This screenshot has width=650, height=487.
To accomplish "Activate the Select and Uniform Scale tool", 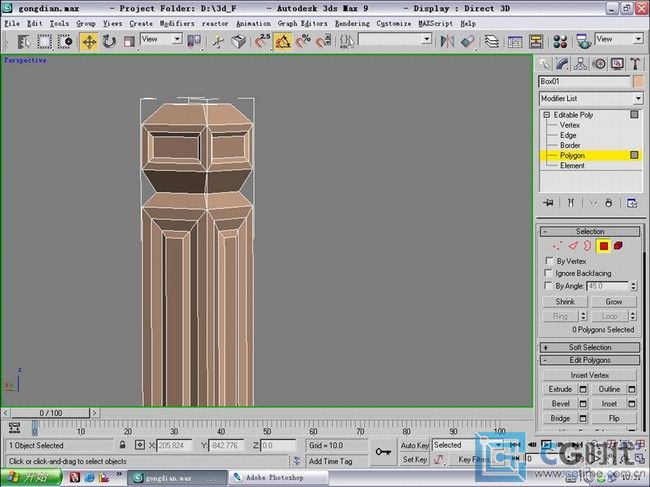I will 129,41.
